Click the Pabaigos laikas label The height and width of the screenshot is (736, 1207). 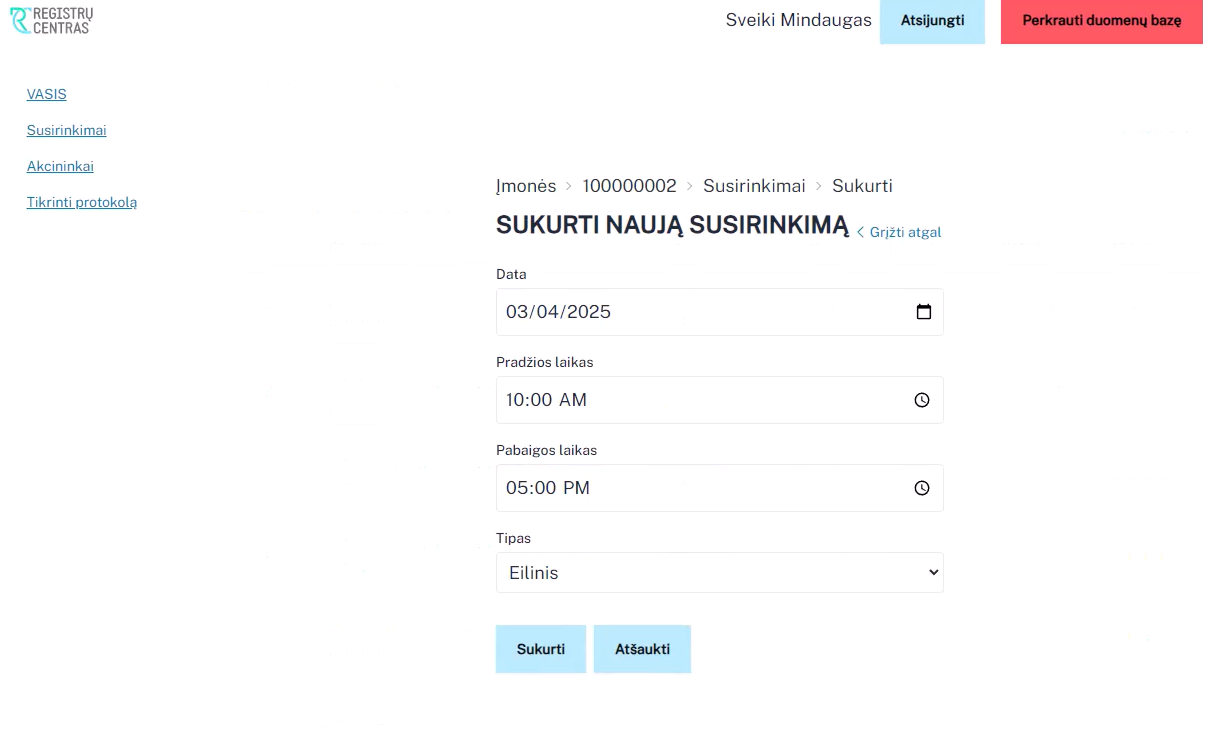547,450
